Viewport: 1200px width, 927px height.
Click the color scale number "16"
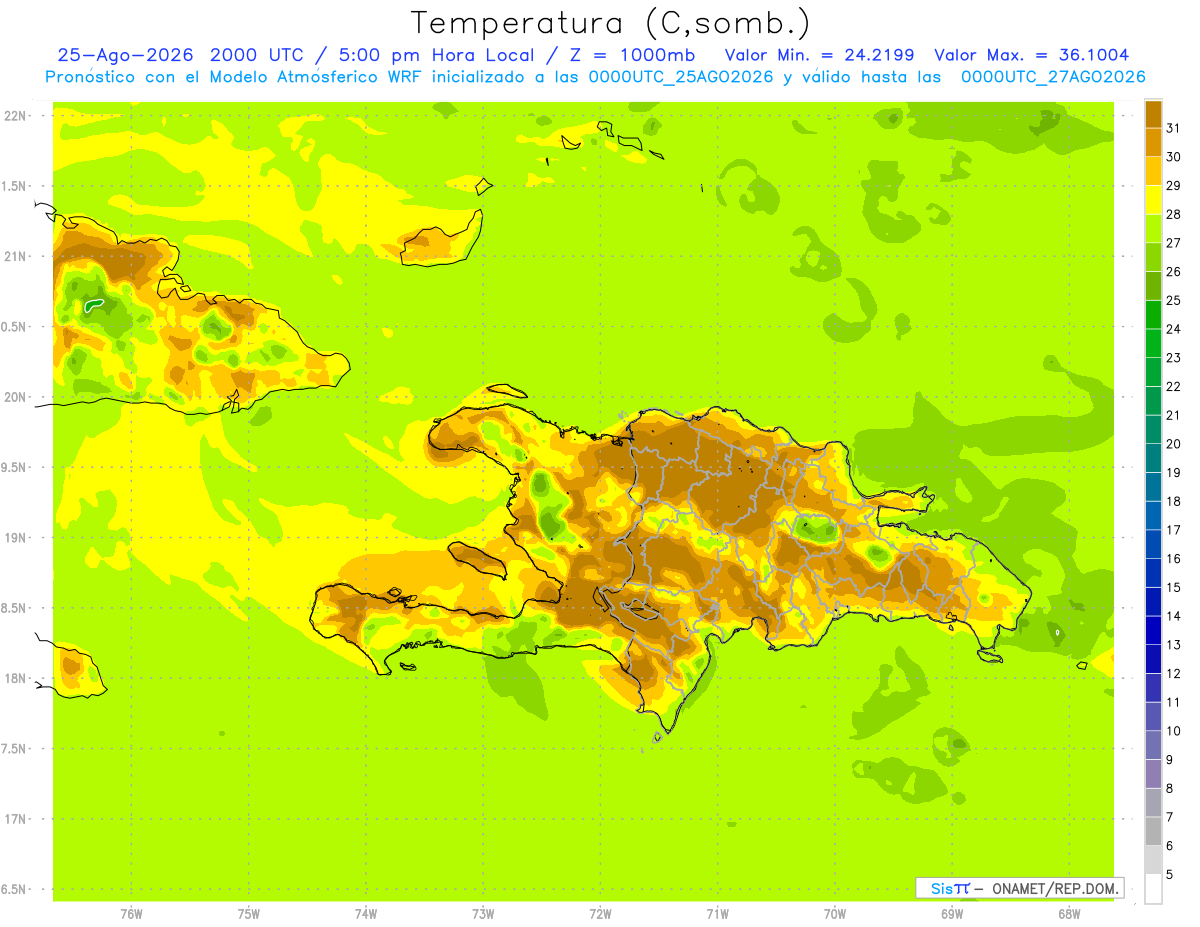pos(1174,559)
